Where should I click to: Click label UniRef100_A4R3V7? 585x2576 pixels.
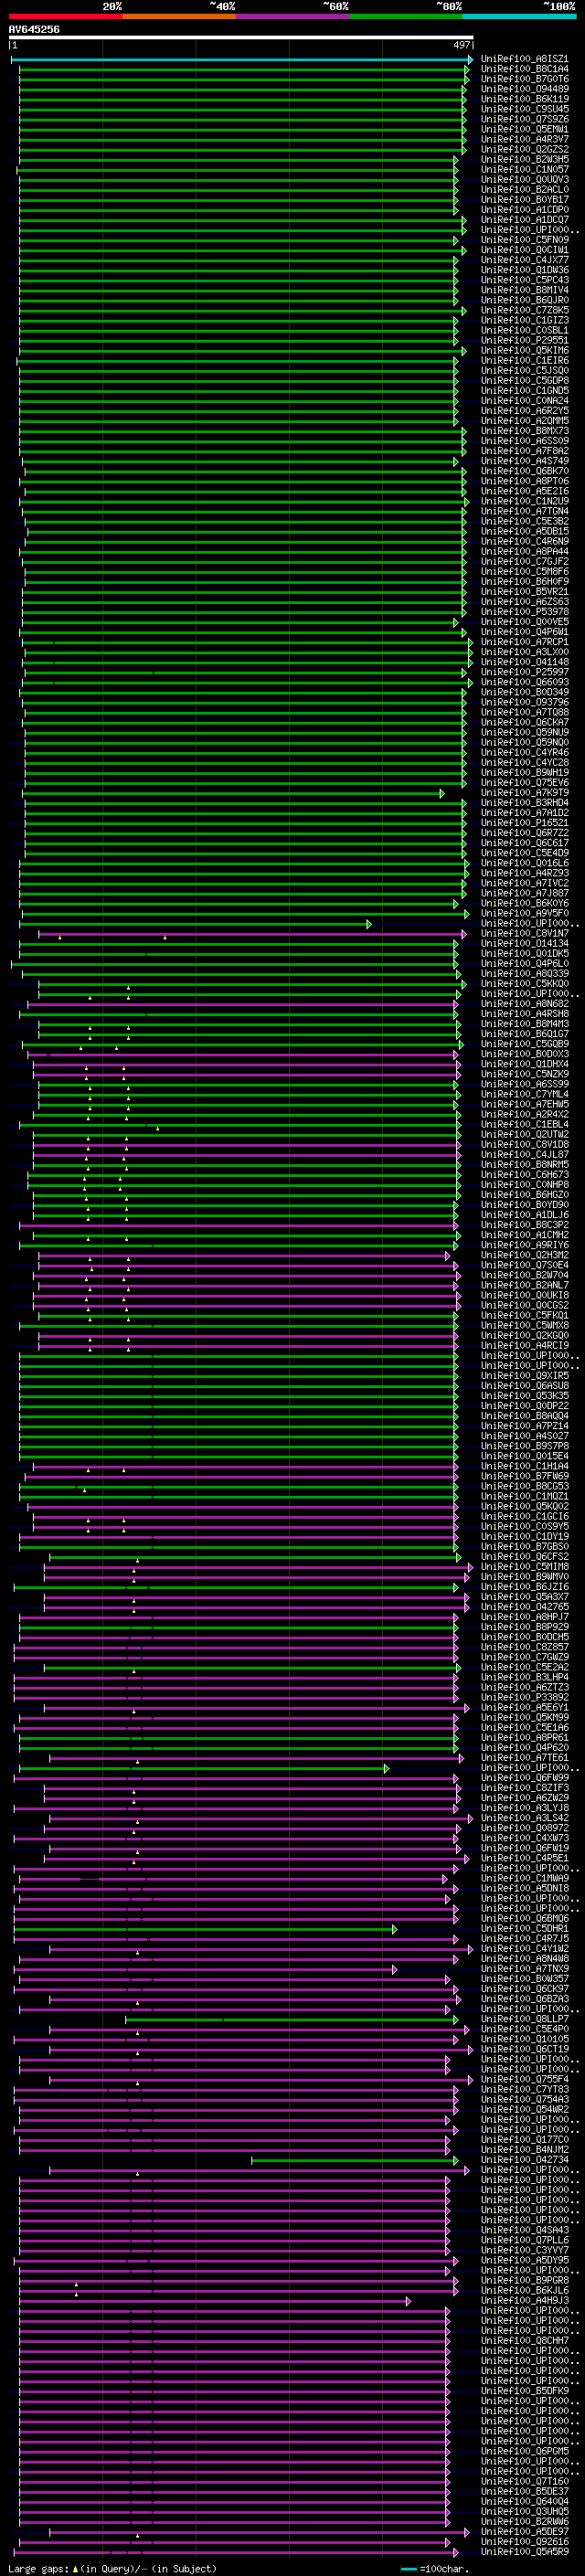click(x=524, y=139)
